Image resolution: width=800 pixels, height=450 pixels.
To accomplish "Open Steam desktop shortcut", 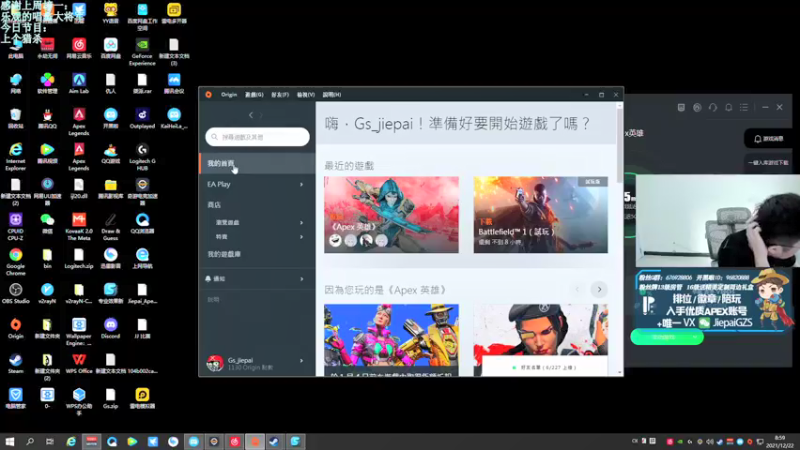I will pos(16,363).
